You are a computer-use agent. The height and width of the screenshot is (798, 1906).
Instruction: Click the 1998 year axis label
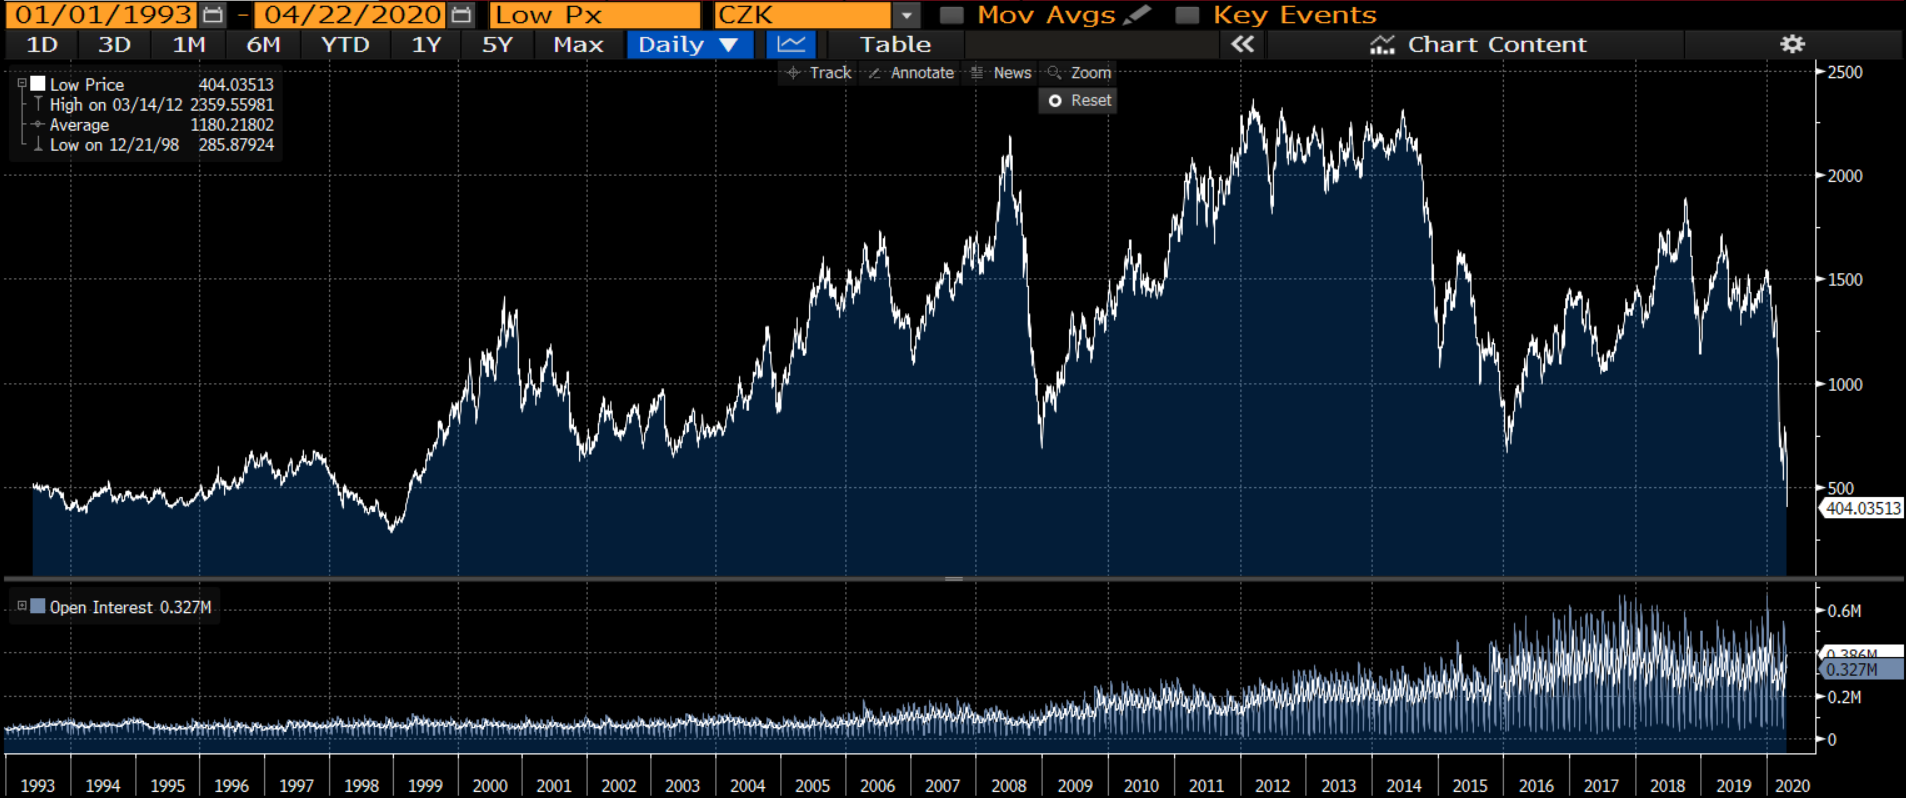coord(361,786)
